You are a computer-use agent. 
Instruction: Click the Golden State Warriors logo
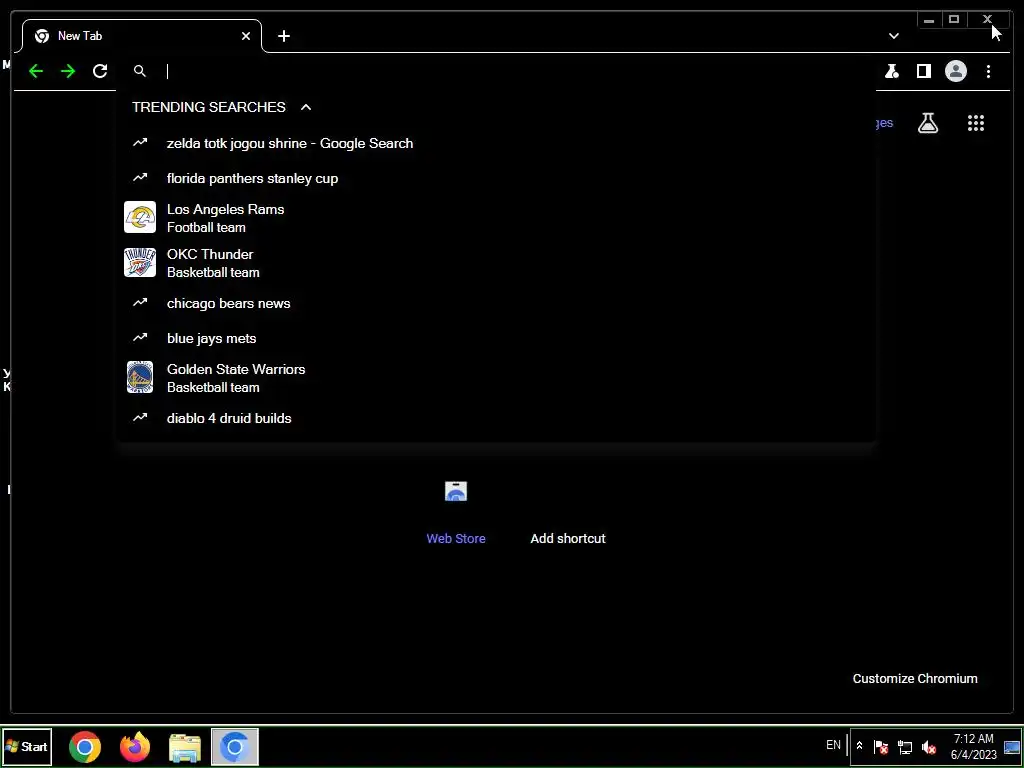click(140, 377)
